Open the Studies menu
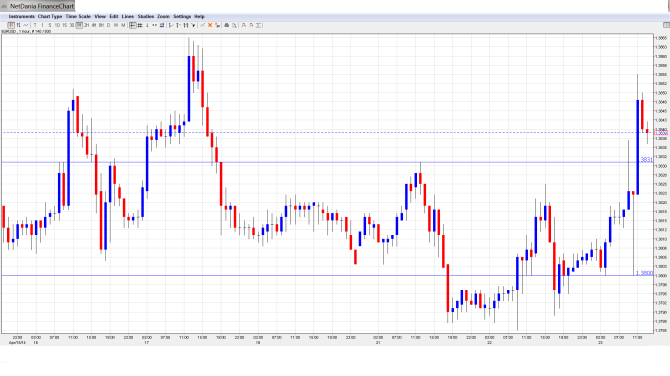This screenshot has width=670, height=376. pyautogui.click(x=146, y=16)
